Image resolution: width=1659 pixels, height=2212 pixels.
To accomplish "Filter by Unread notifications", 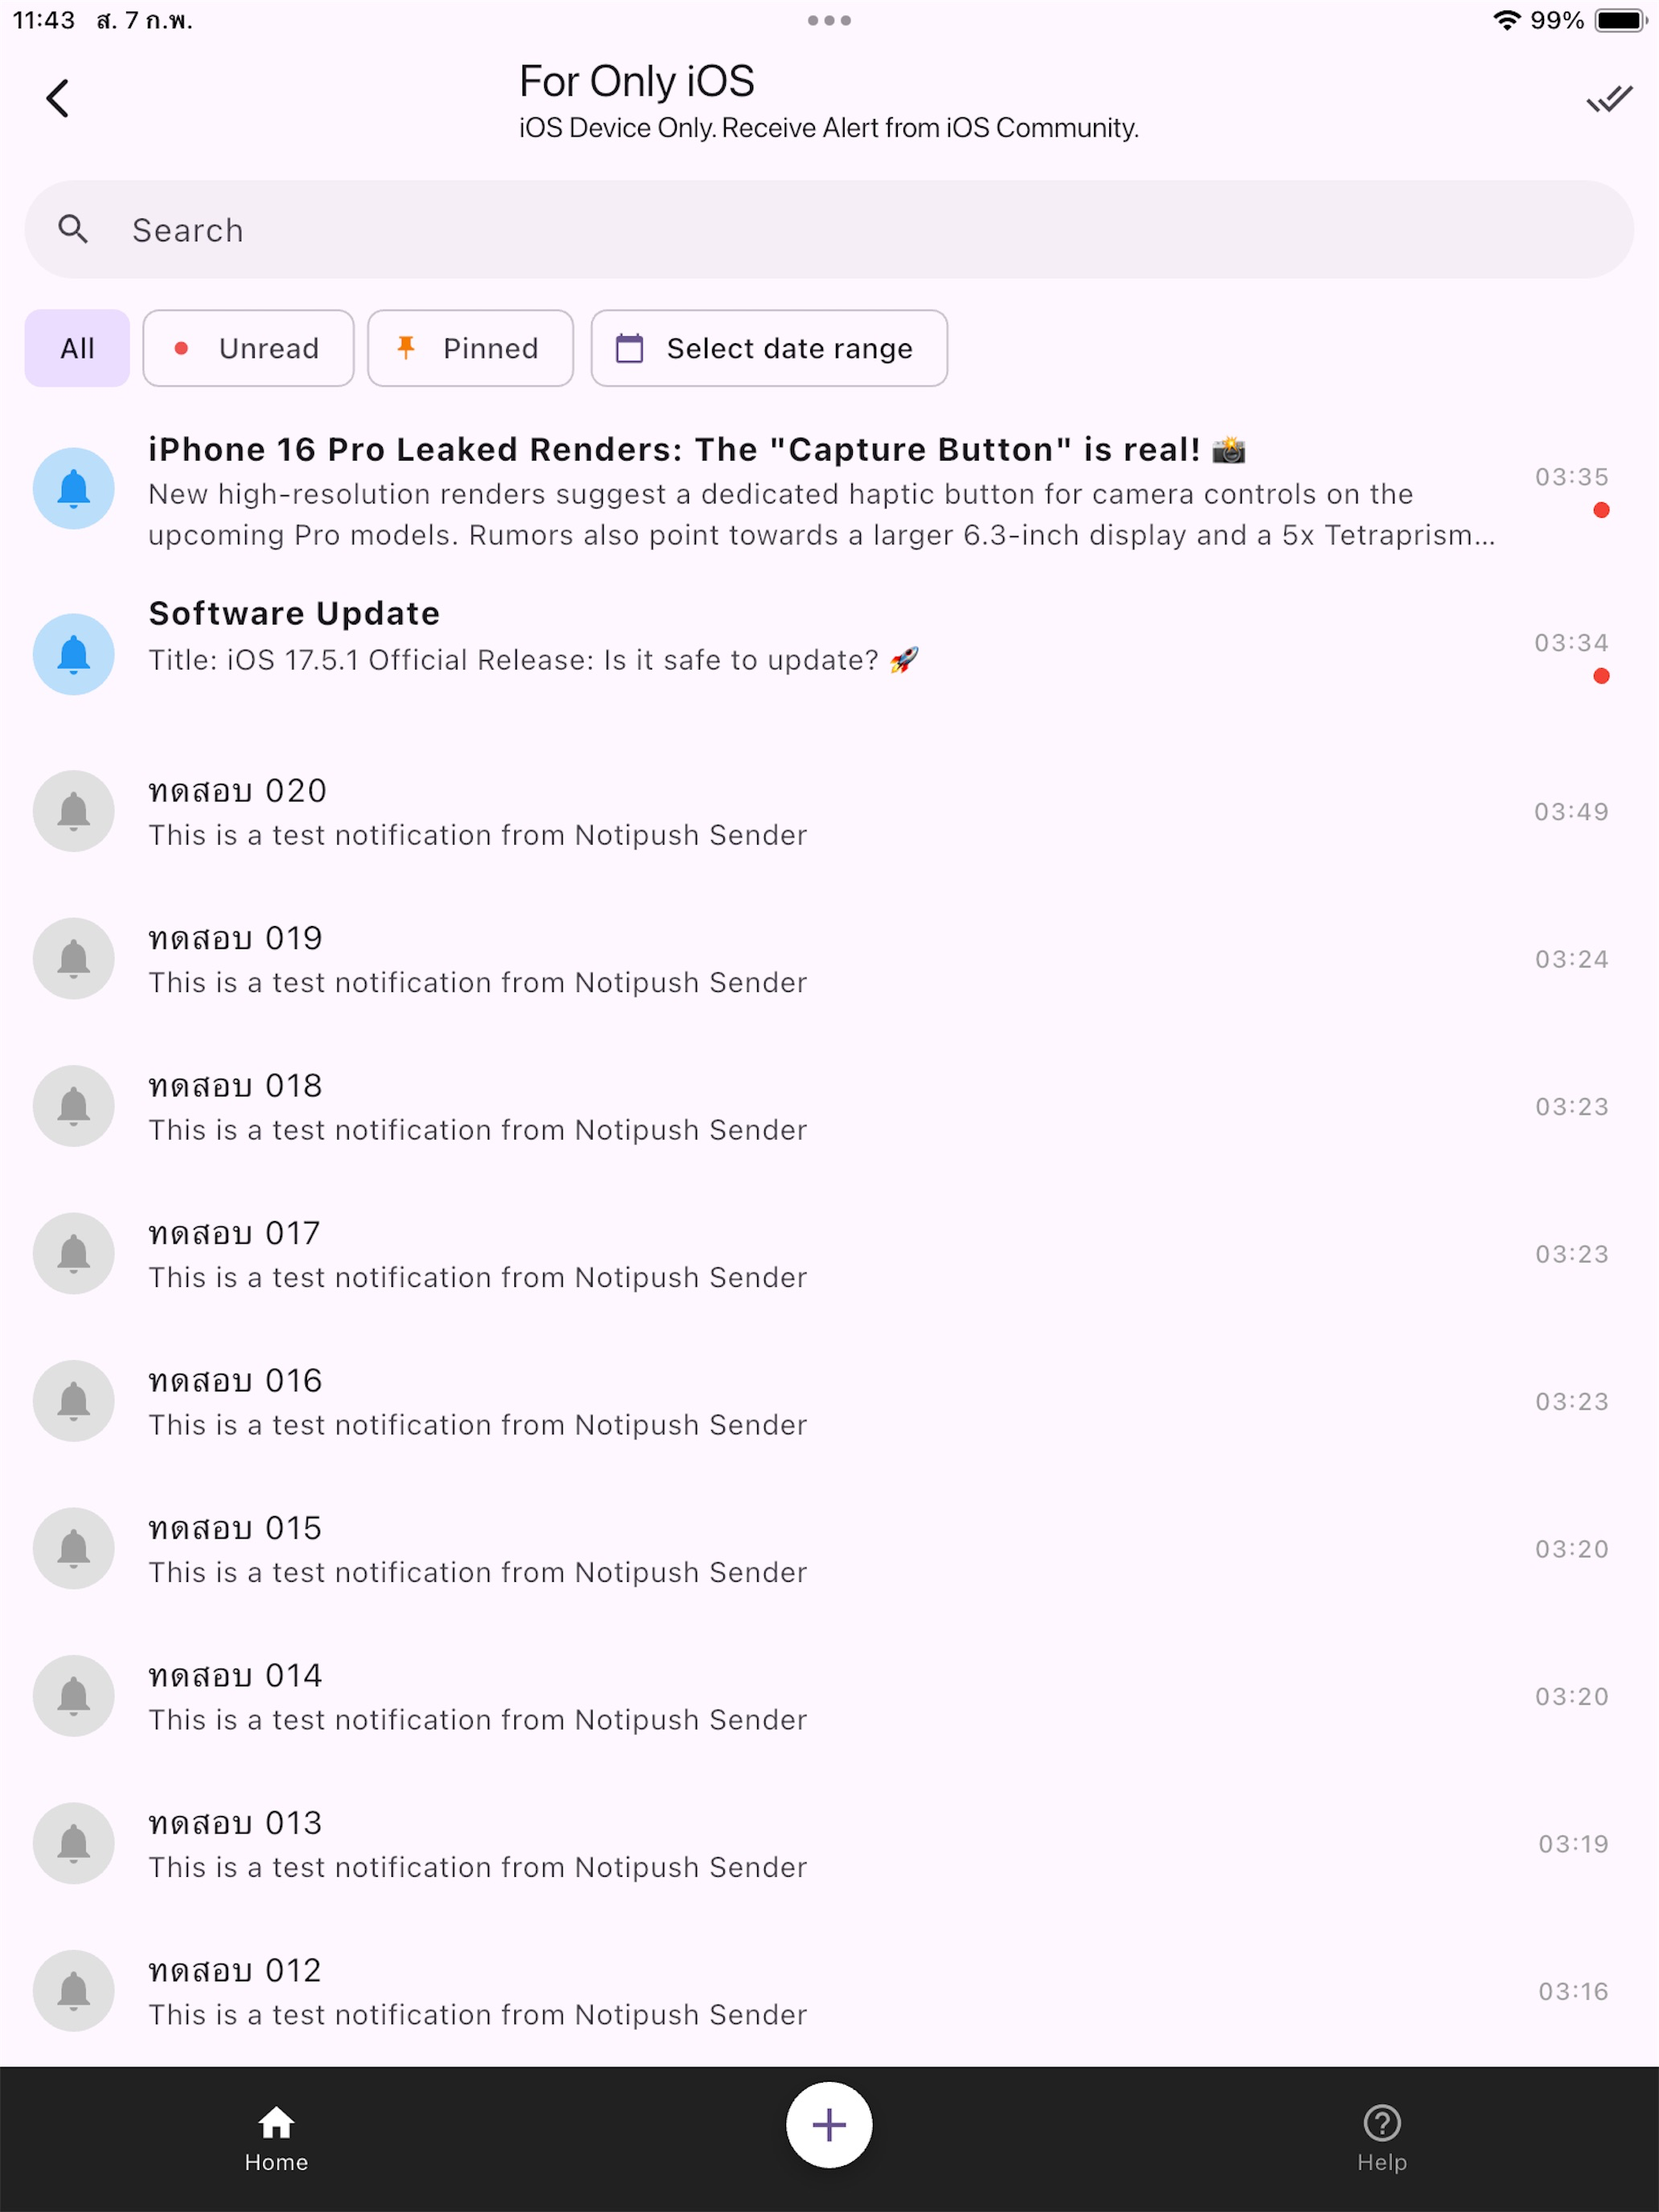I will (x=248, y=348).
